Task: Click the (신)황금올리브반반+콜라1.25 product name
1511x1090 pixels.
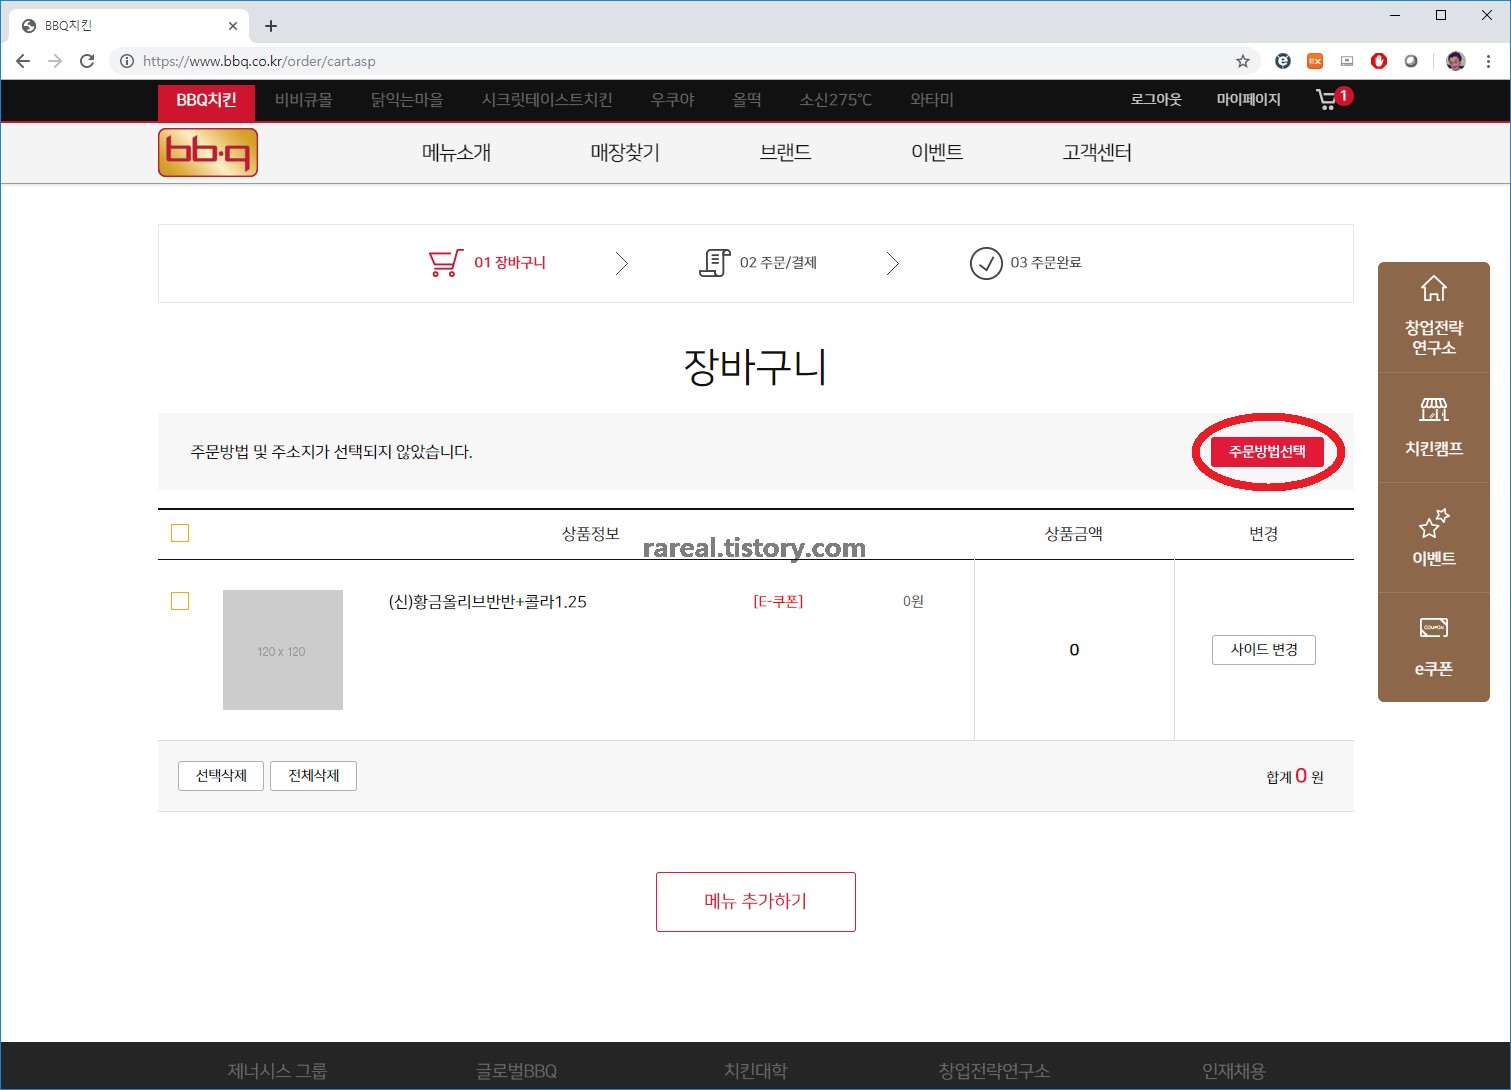Action: pos(487,602)
